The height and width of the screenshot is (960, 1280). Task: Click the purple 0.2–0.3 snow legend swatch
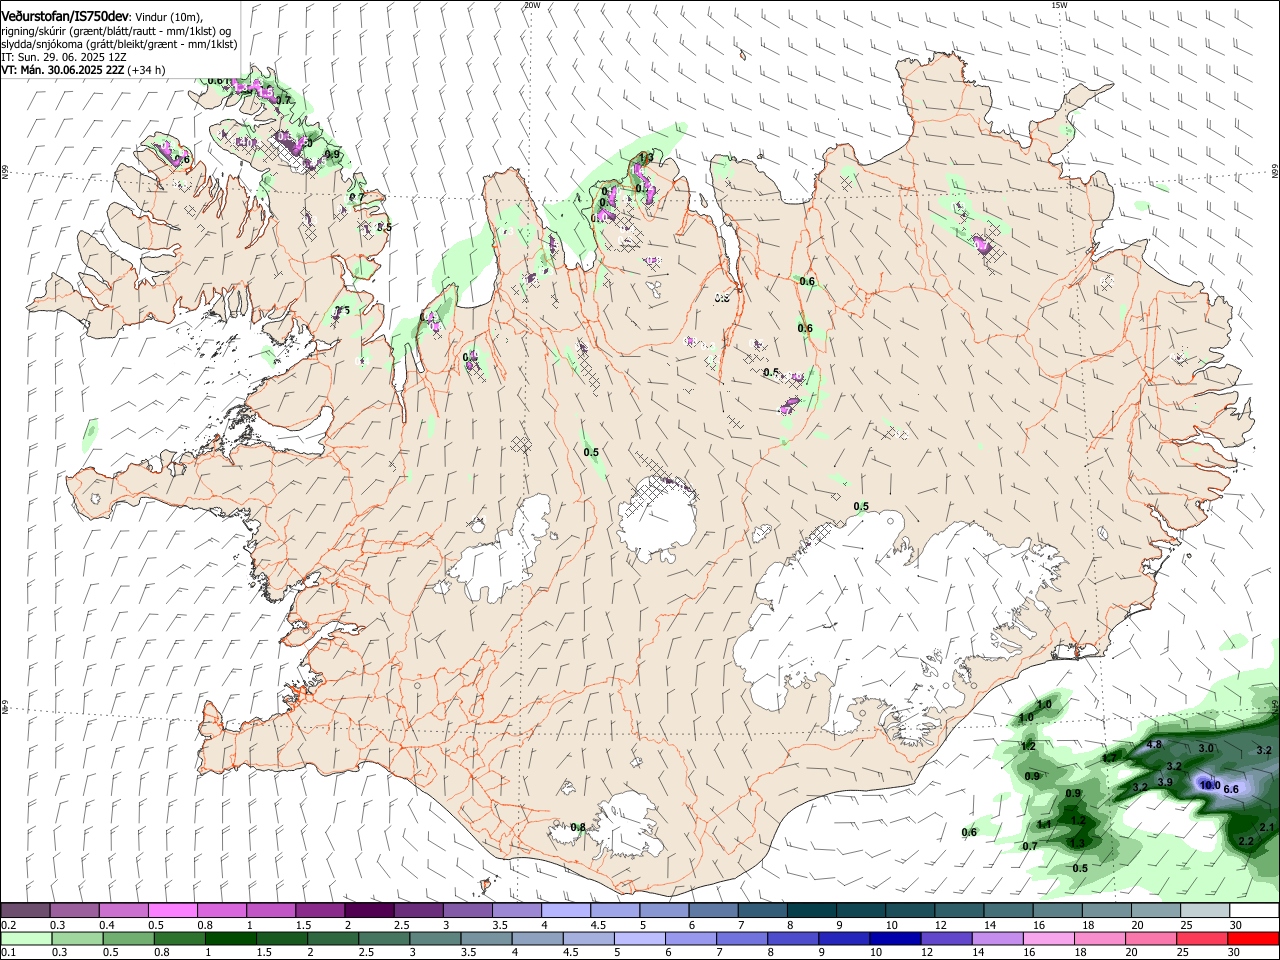coord(27,910)
